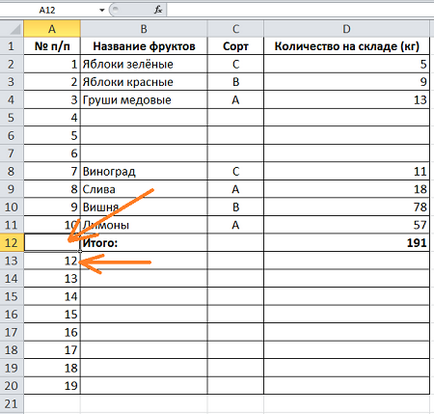This screenshot has width=434, height=414.
Task: Select column B header
Action: pyautogui.click(x=144, y=29)
